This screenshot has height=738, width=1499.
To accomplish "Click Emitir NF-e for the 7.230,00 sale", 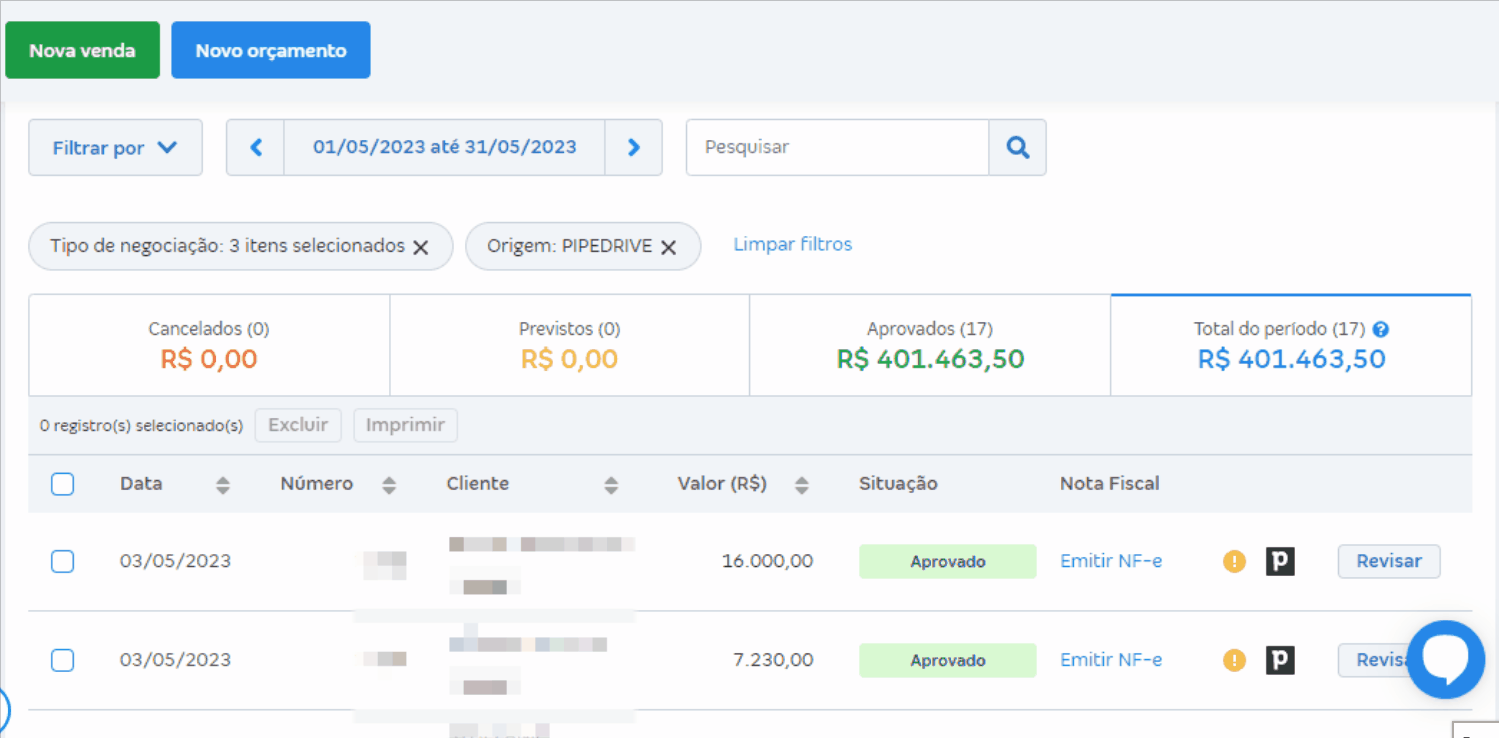I will (1111, 660).
